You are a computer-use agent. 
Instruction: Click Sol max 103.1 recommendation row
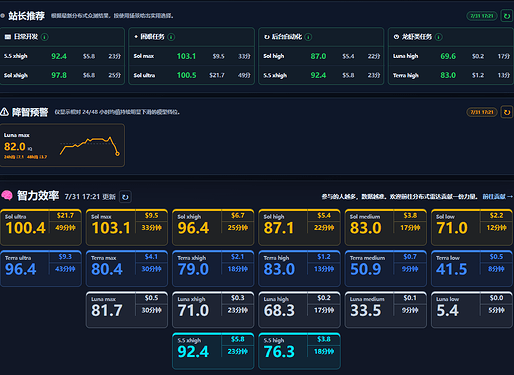[192, 56]
